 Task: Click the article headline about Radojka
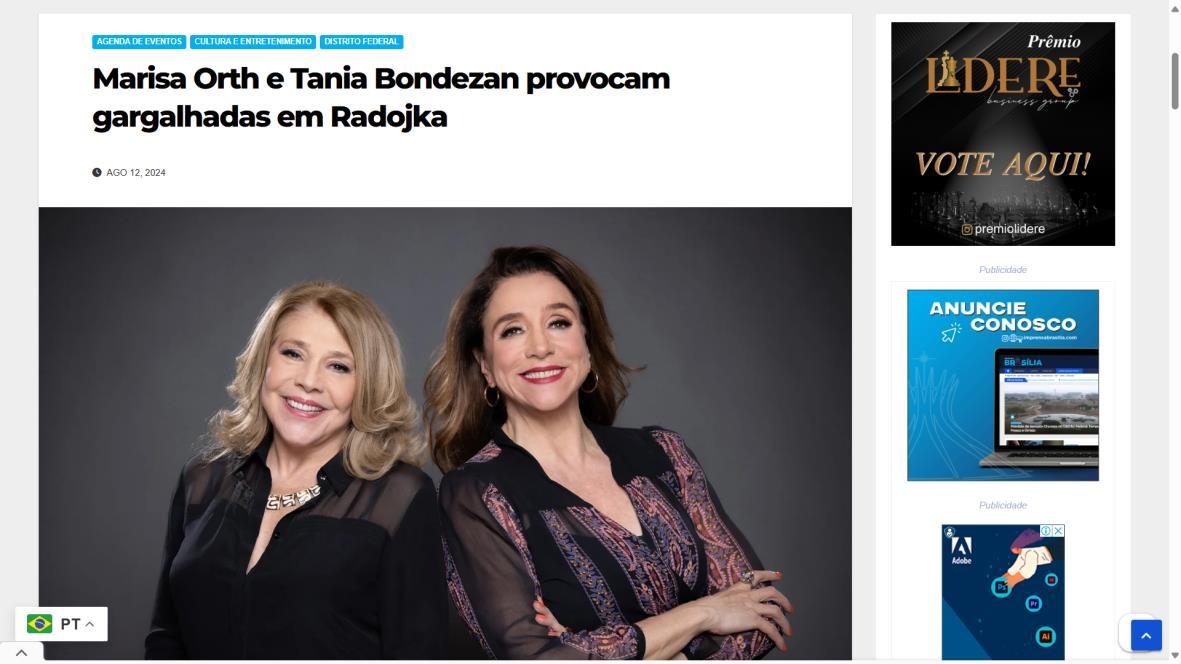pos(381,98)
